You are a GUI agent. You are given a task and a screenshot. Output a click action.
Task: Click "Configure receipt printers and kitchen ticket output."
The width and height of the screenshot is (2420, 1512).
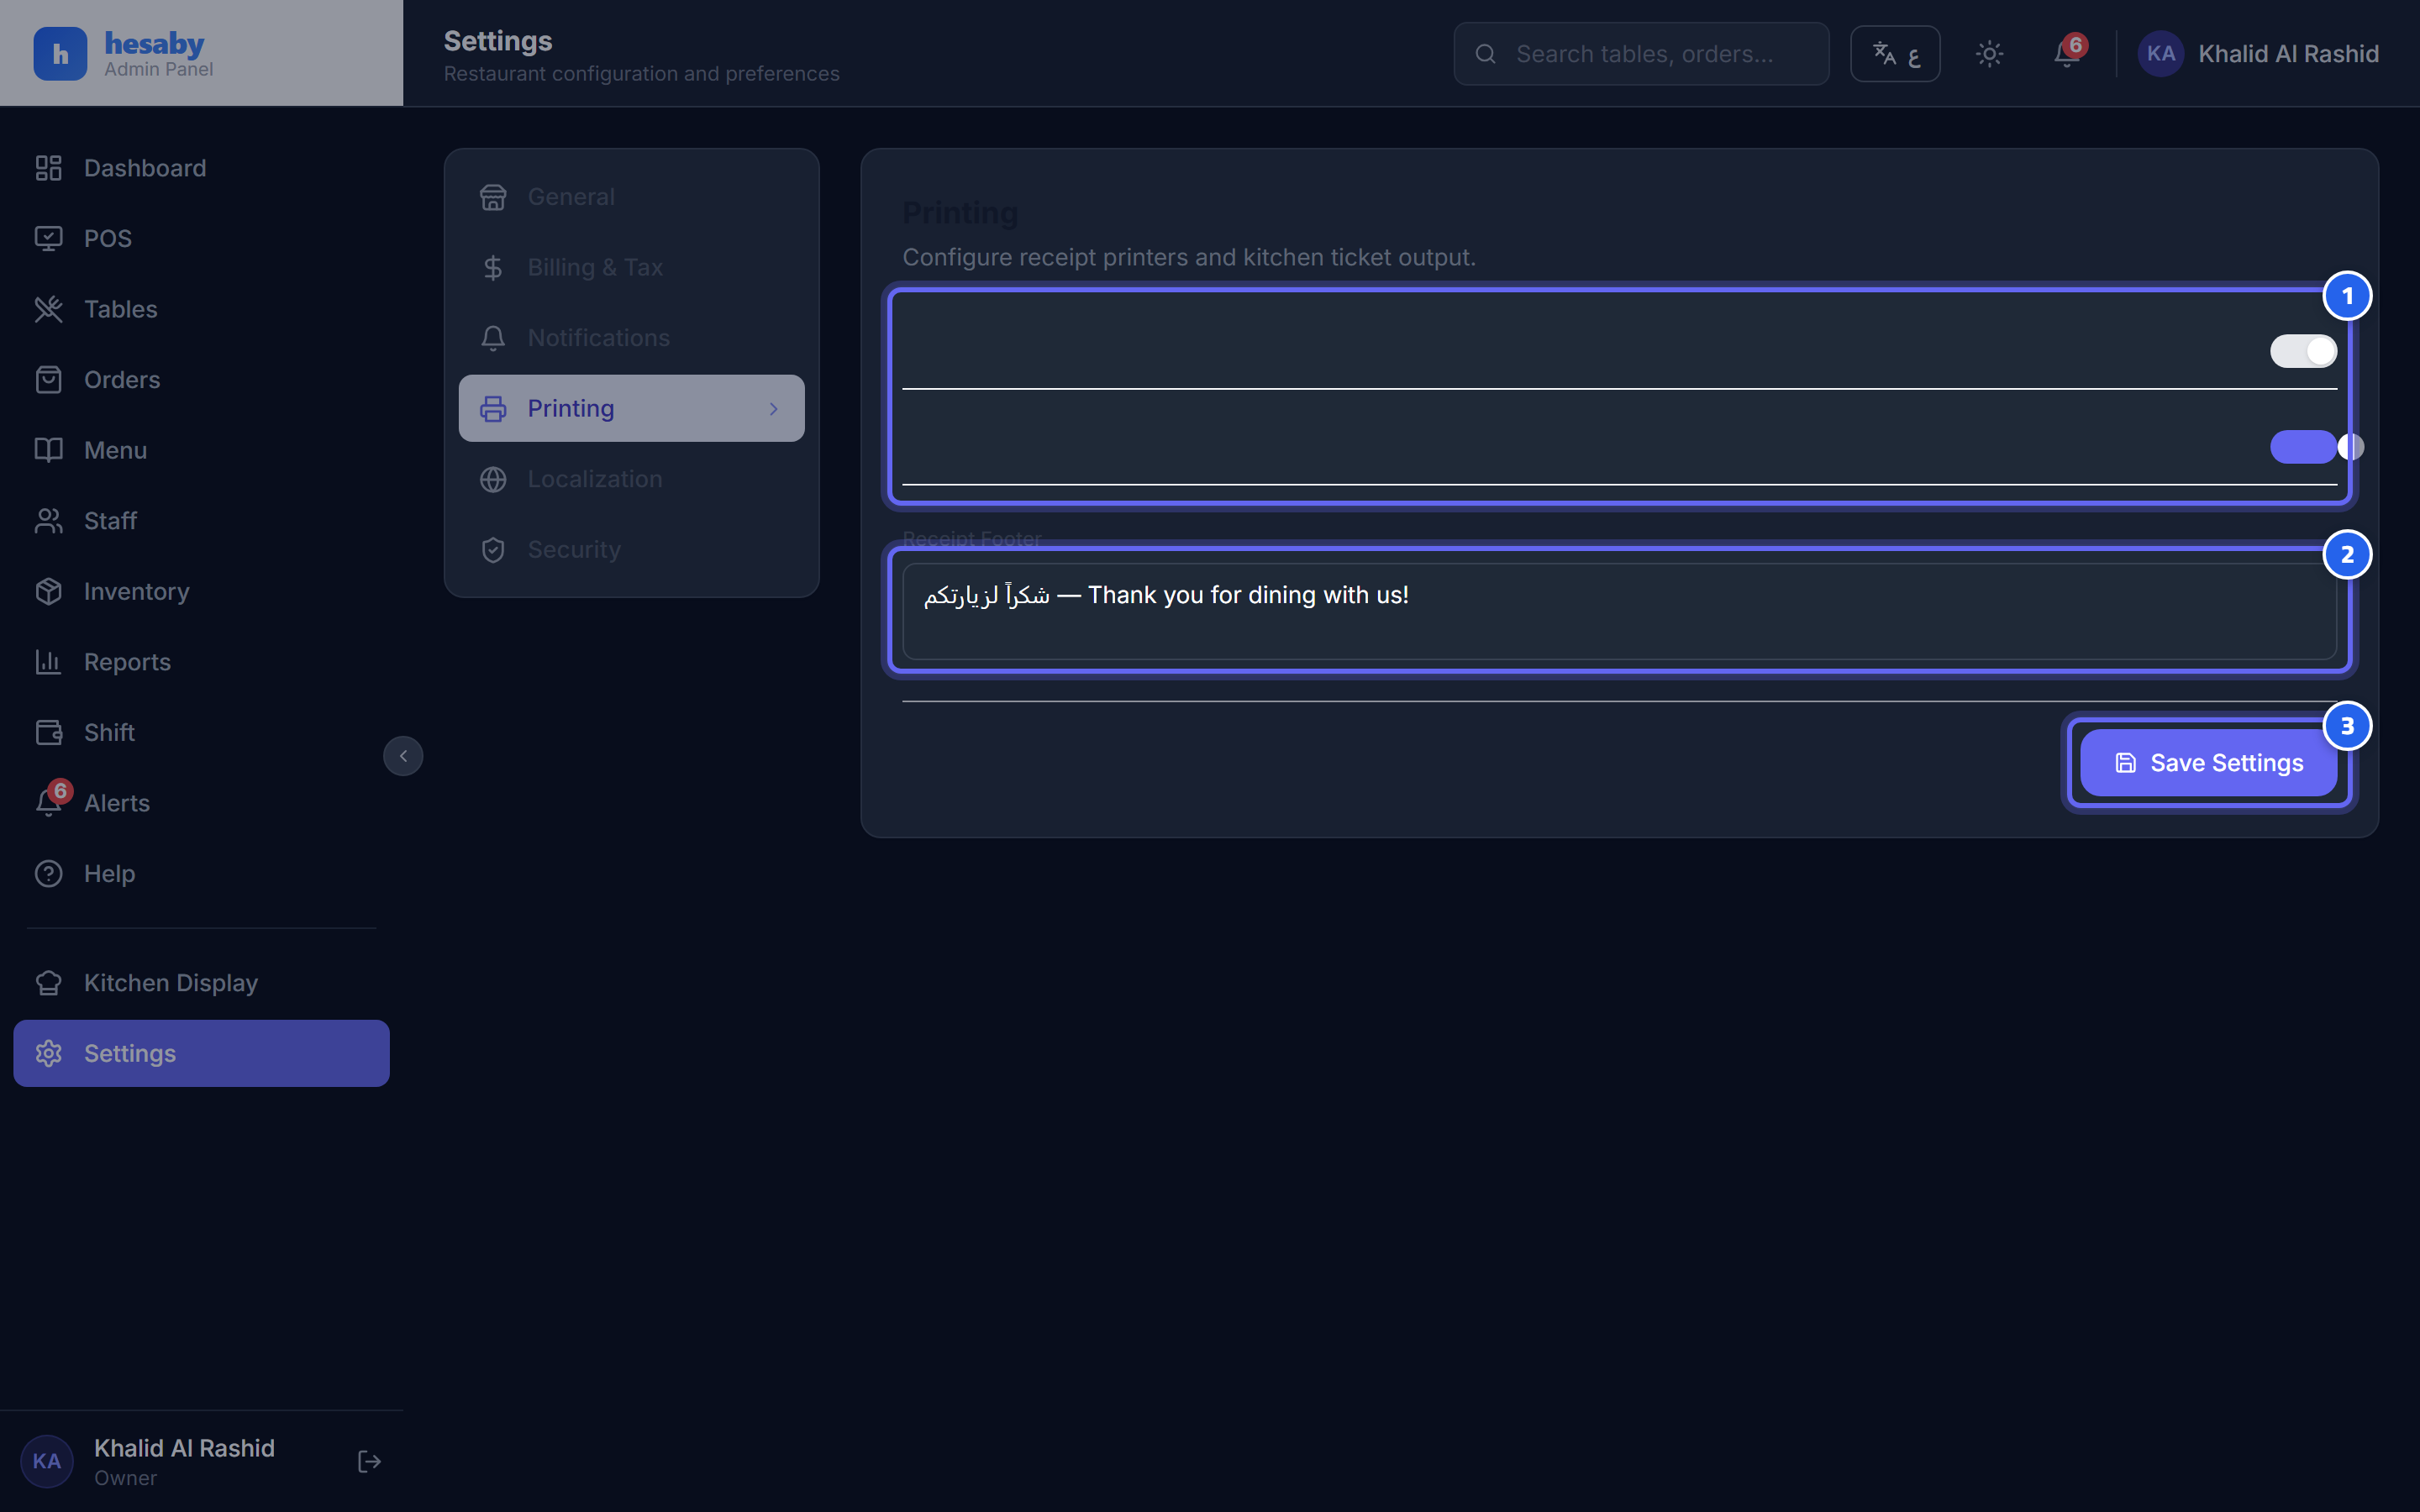(1188, 257)
